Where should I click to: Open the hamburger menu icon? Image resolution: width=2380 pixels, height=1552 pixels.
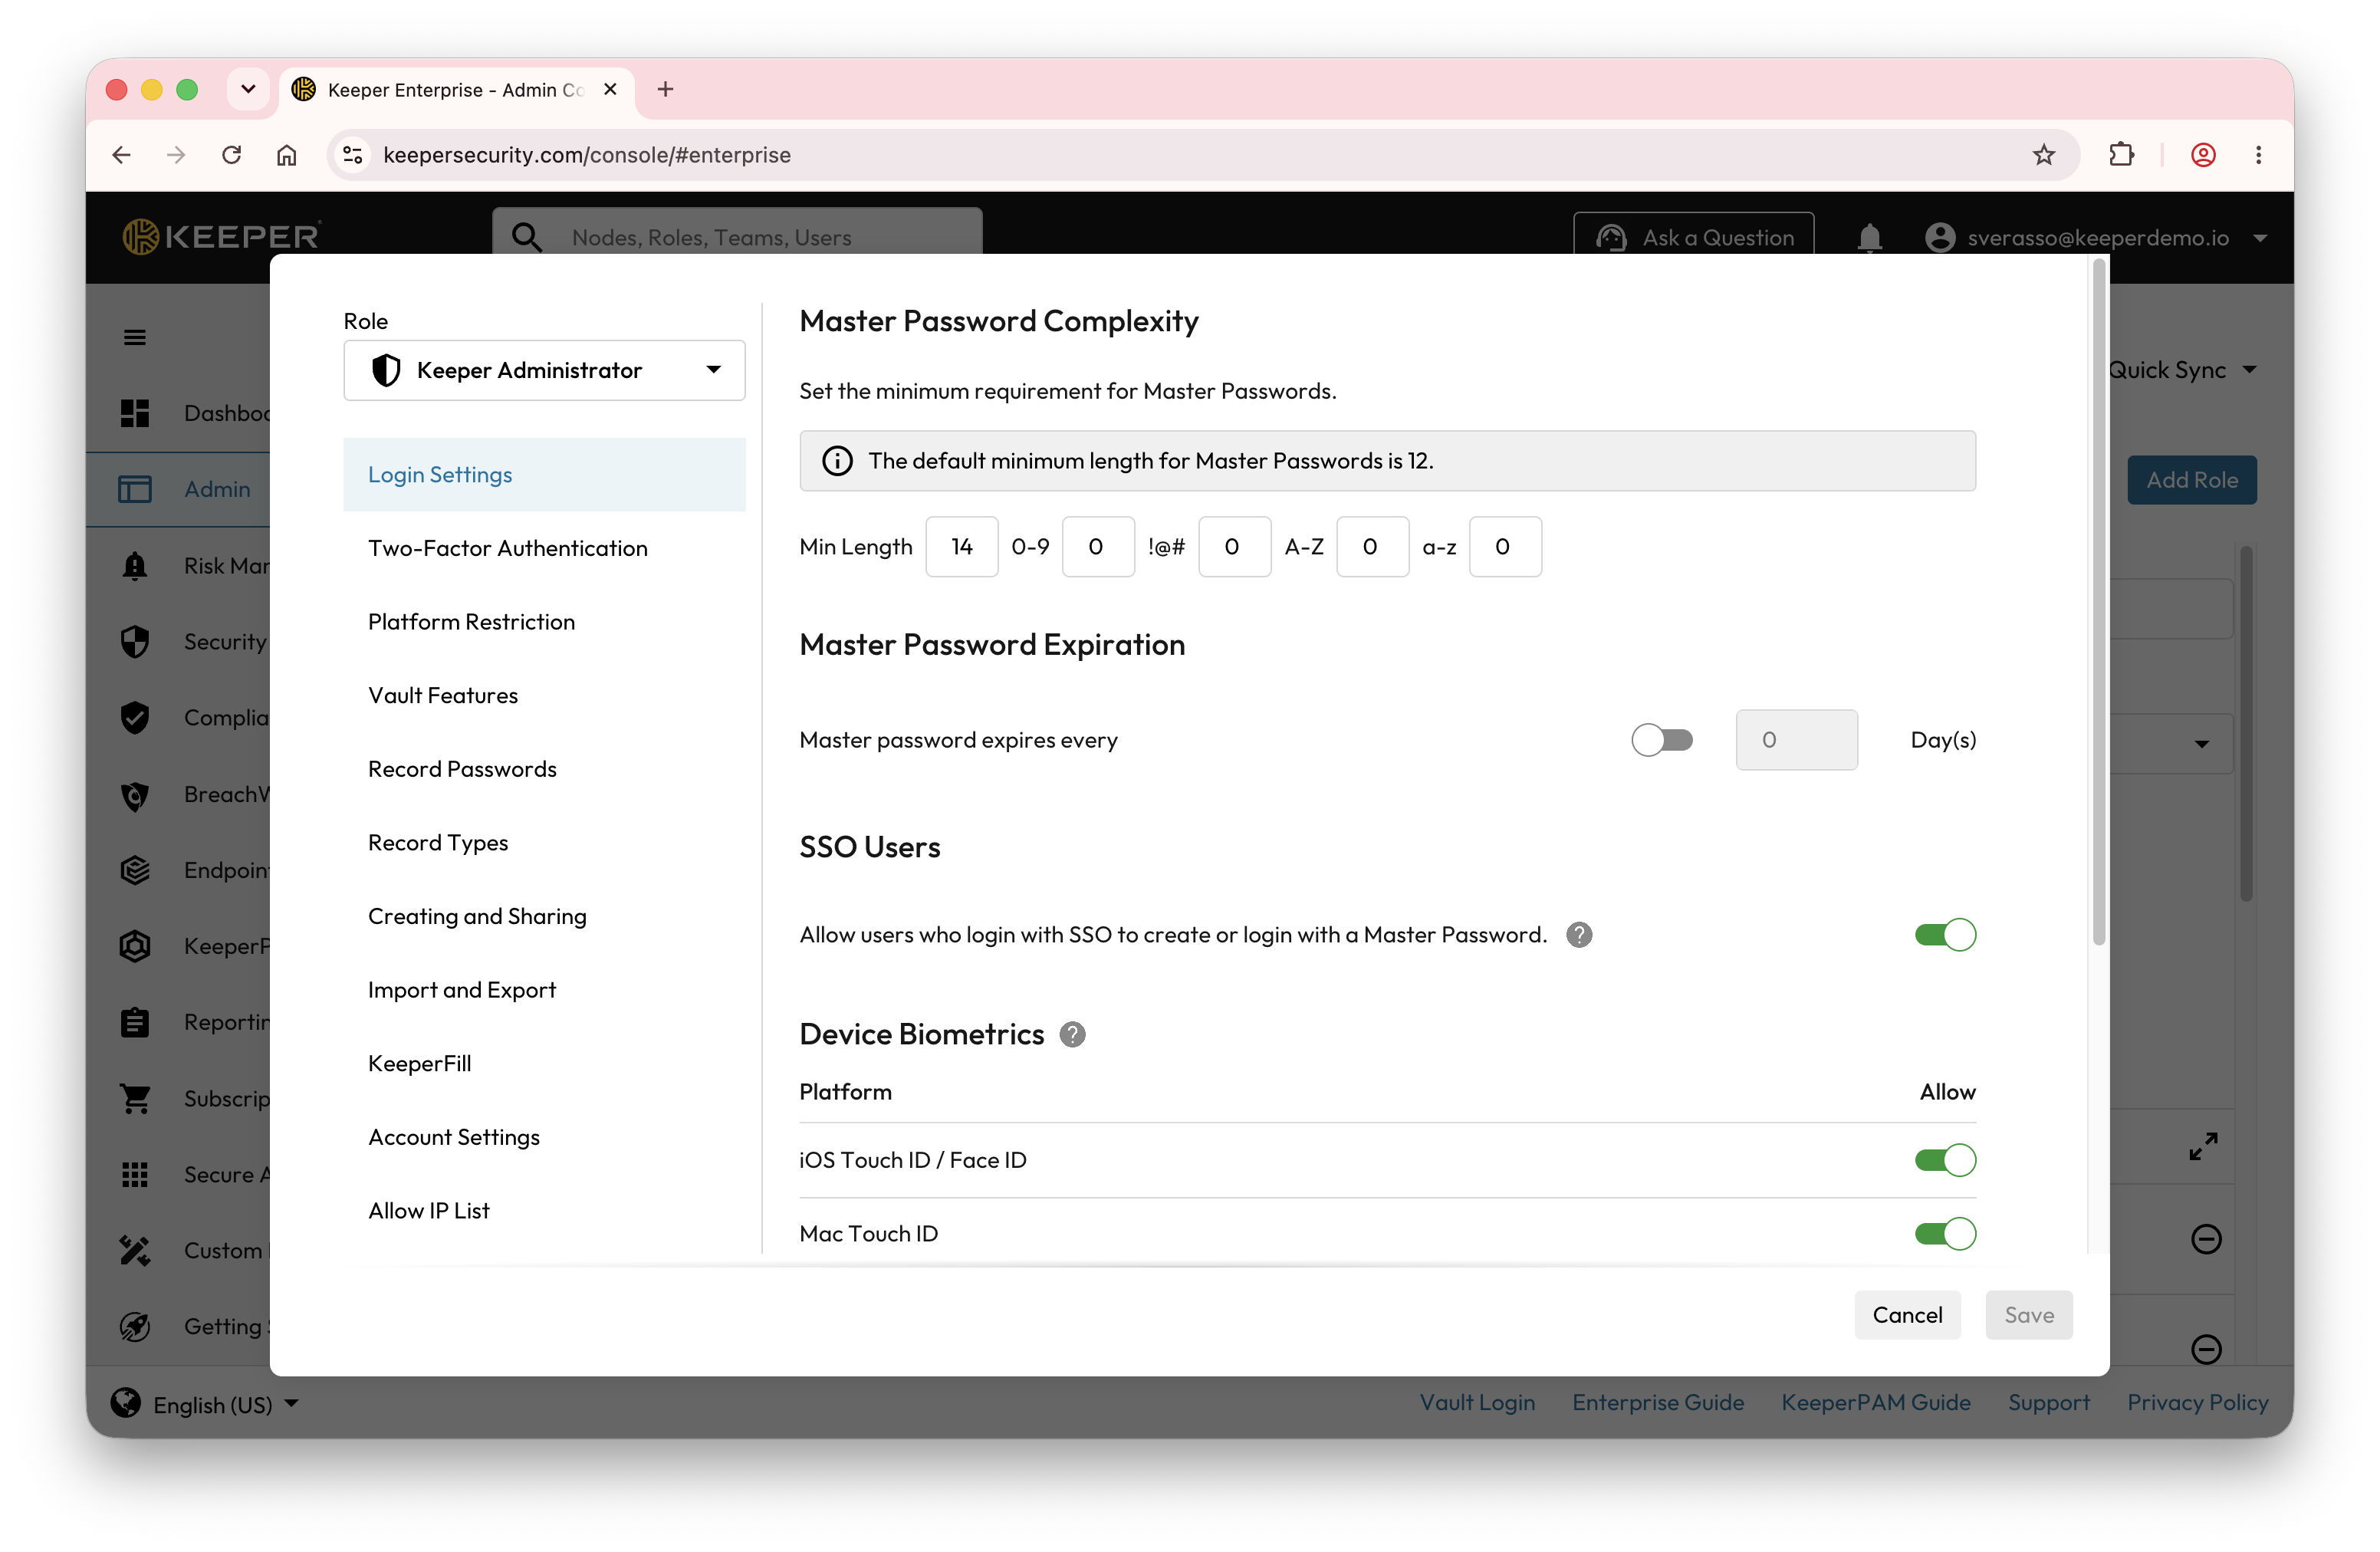(x=135, y=337)
